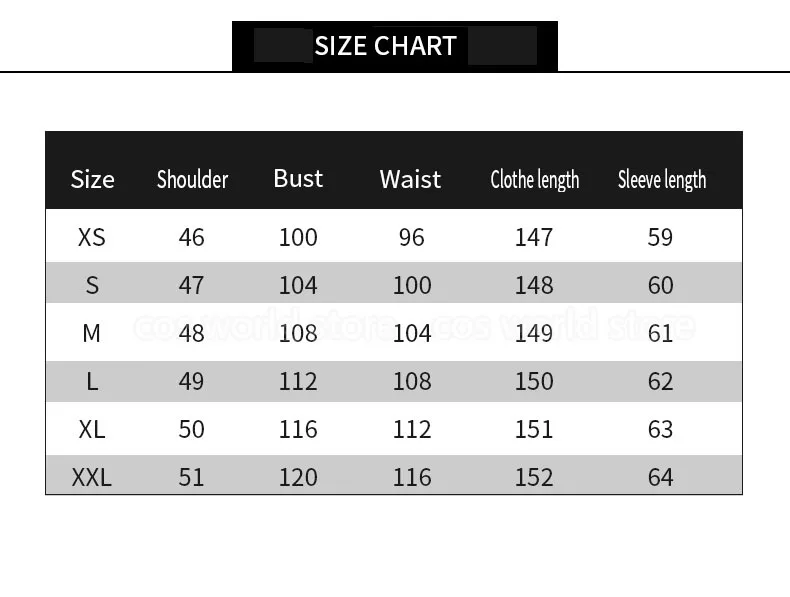Click the XL size row label
This screenshot has height=597, width=790.
(x=91, y=429)
